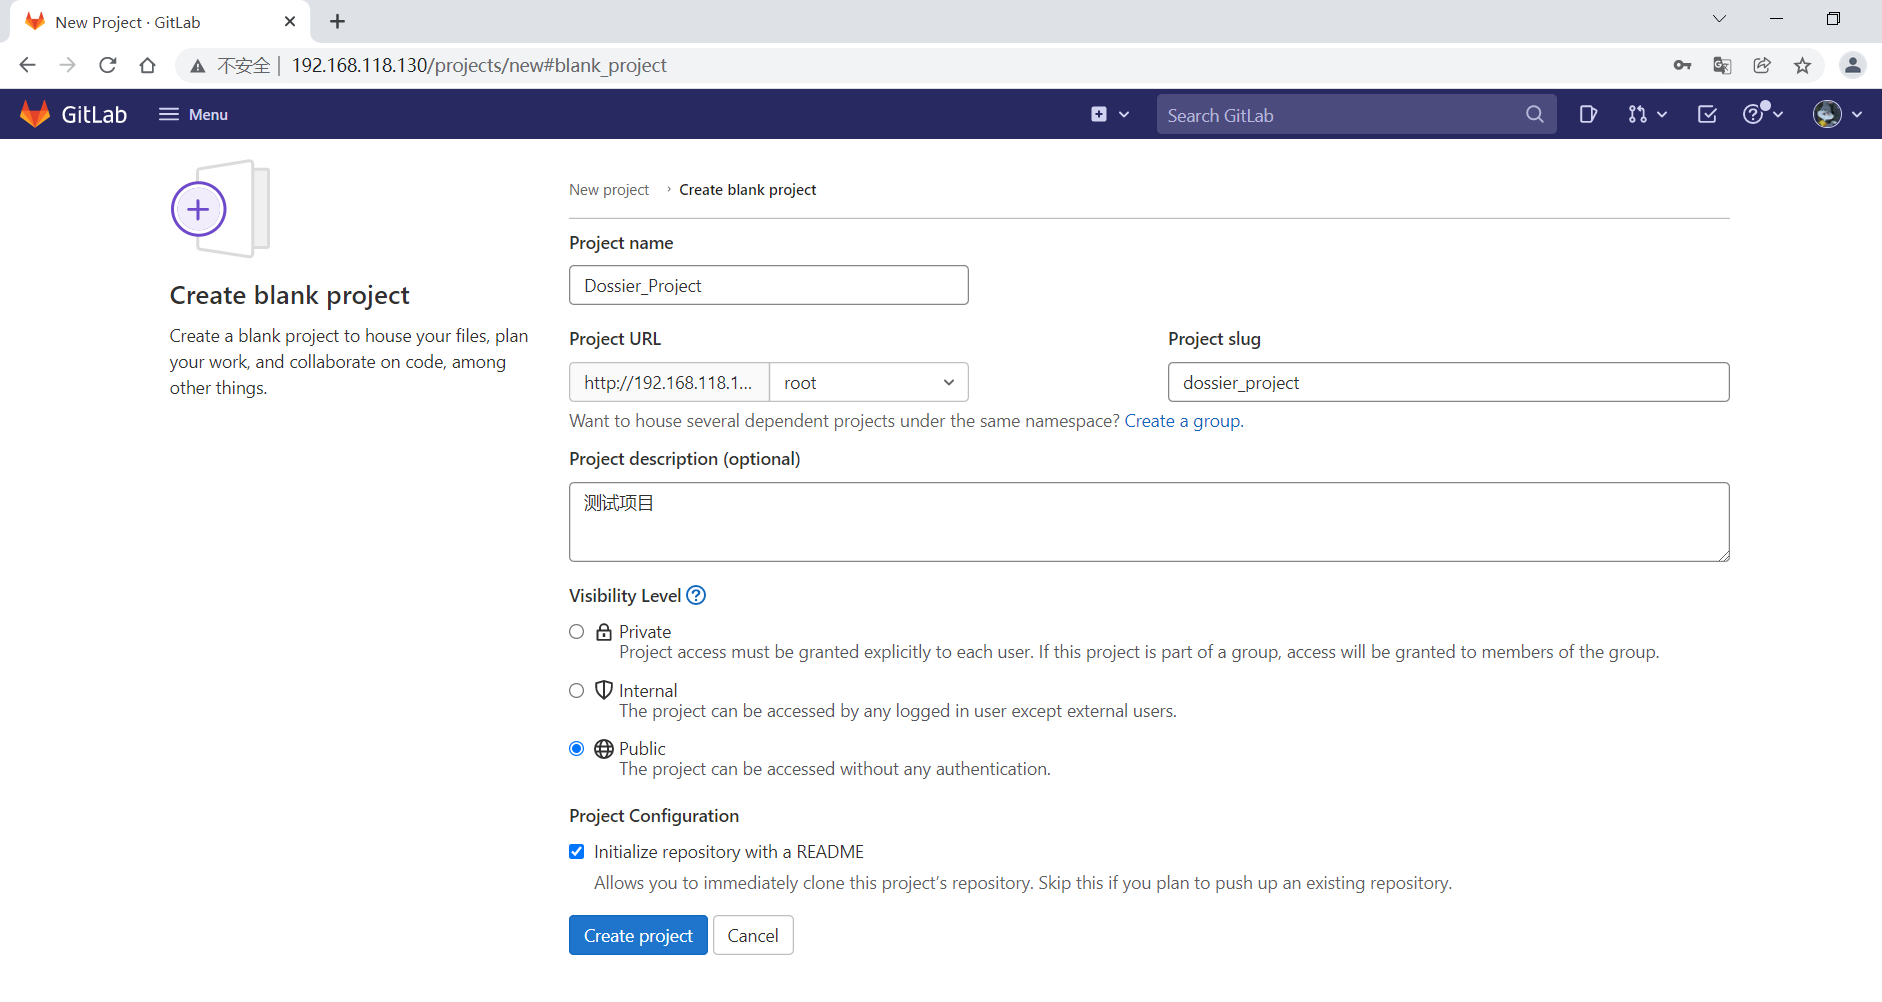The image size is (1882, 1002).
Task: Select the Private visibility radio
Action: [x=576, y=632]
